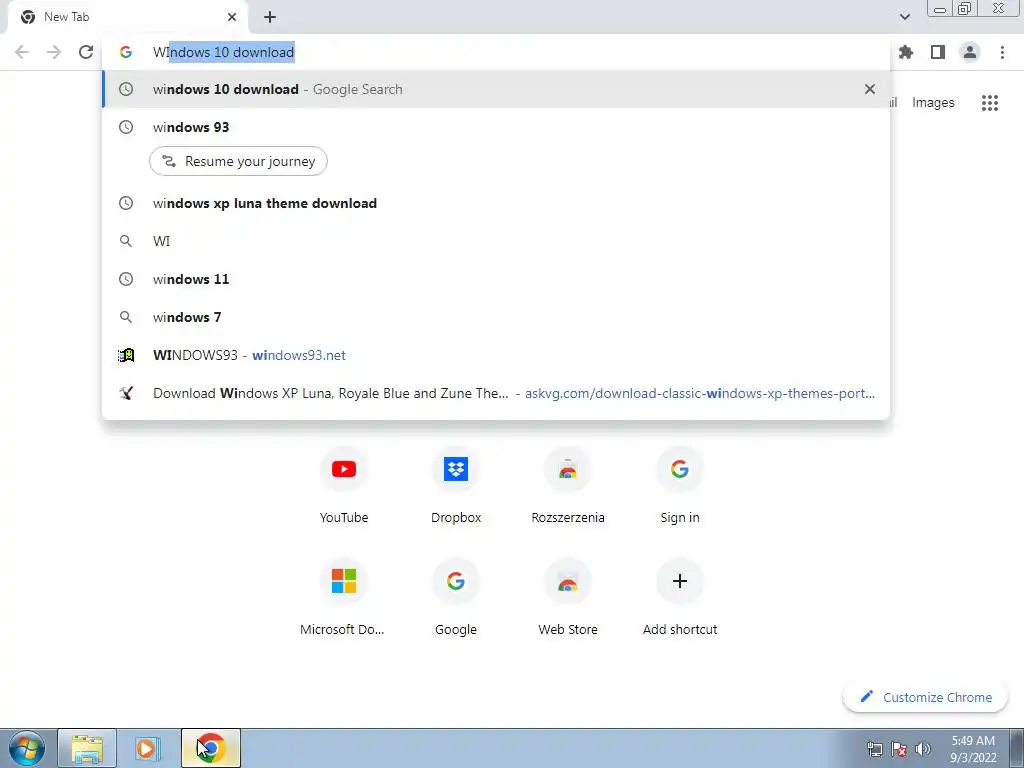Open the Google shortcut tile
1024x768 pixels.
(456, 598)
